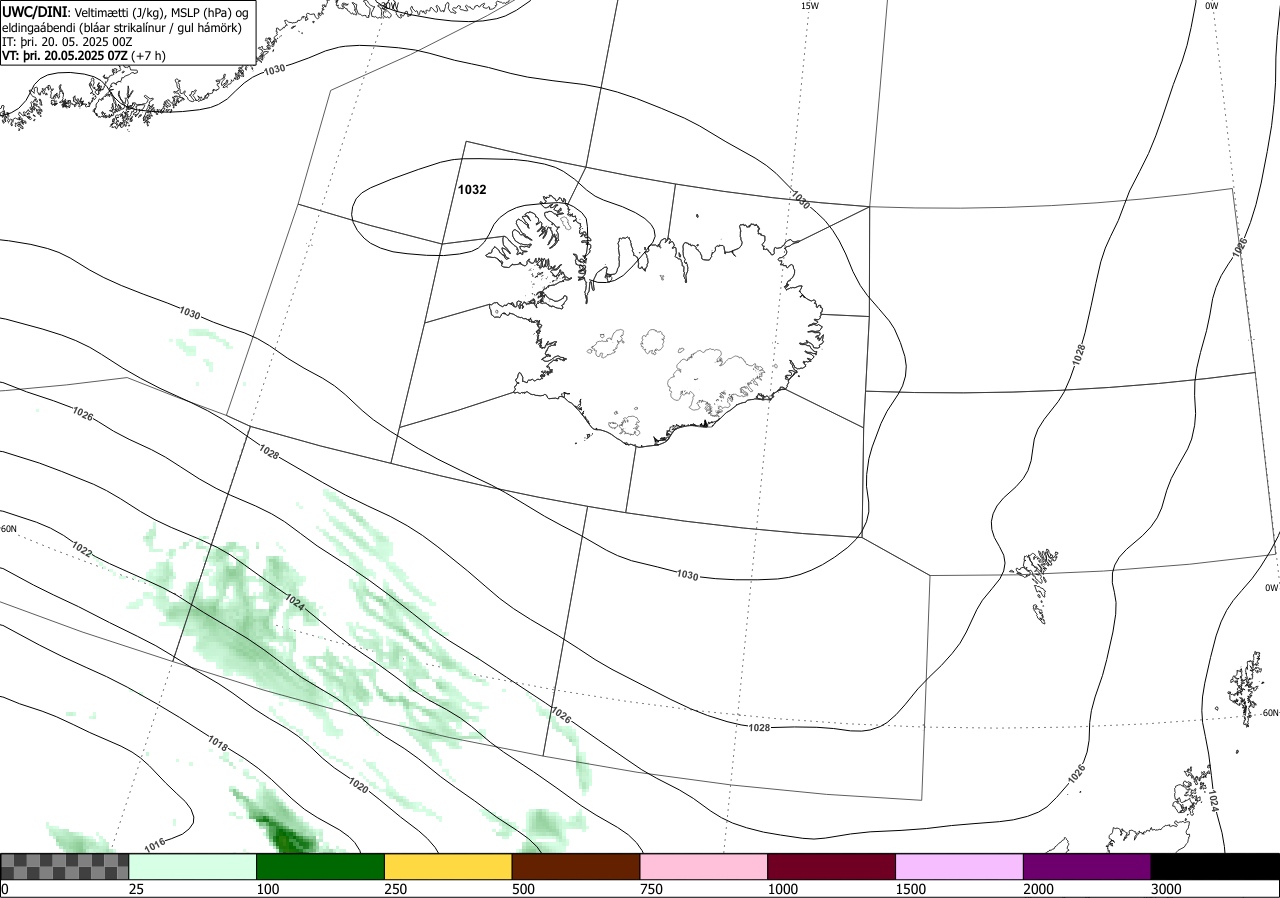Select the black 3000+ legend swatch

[1215, 866]
